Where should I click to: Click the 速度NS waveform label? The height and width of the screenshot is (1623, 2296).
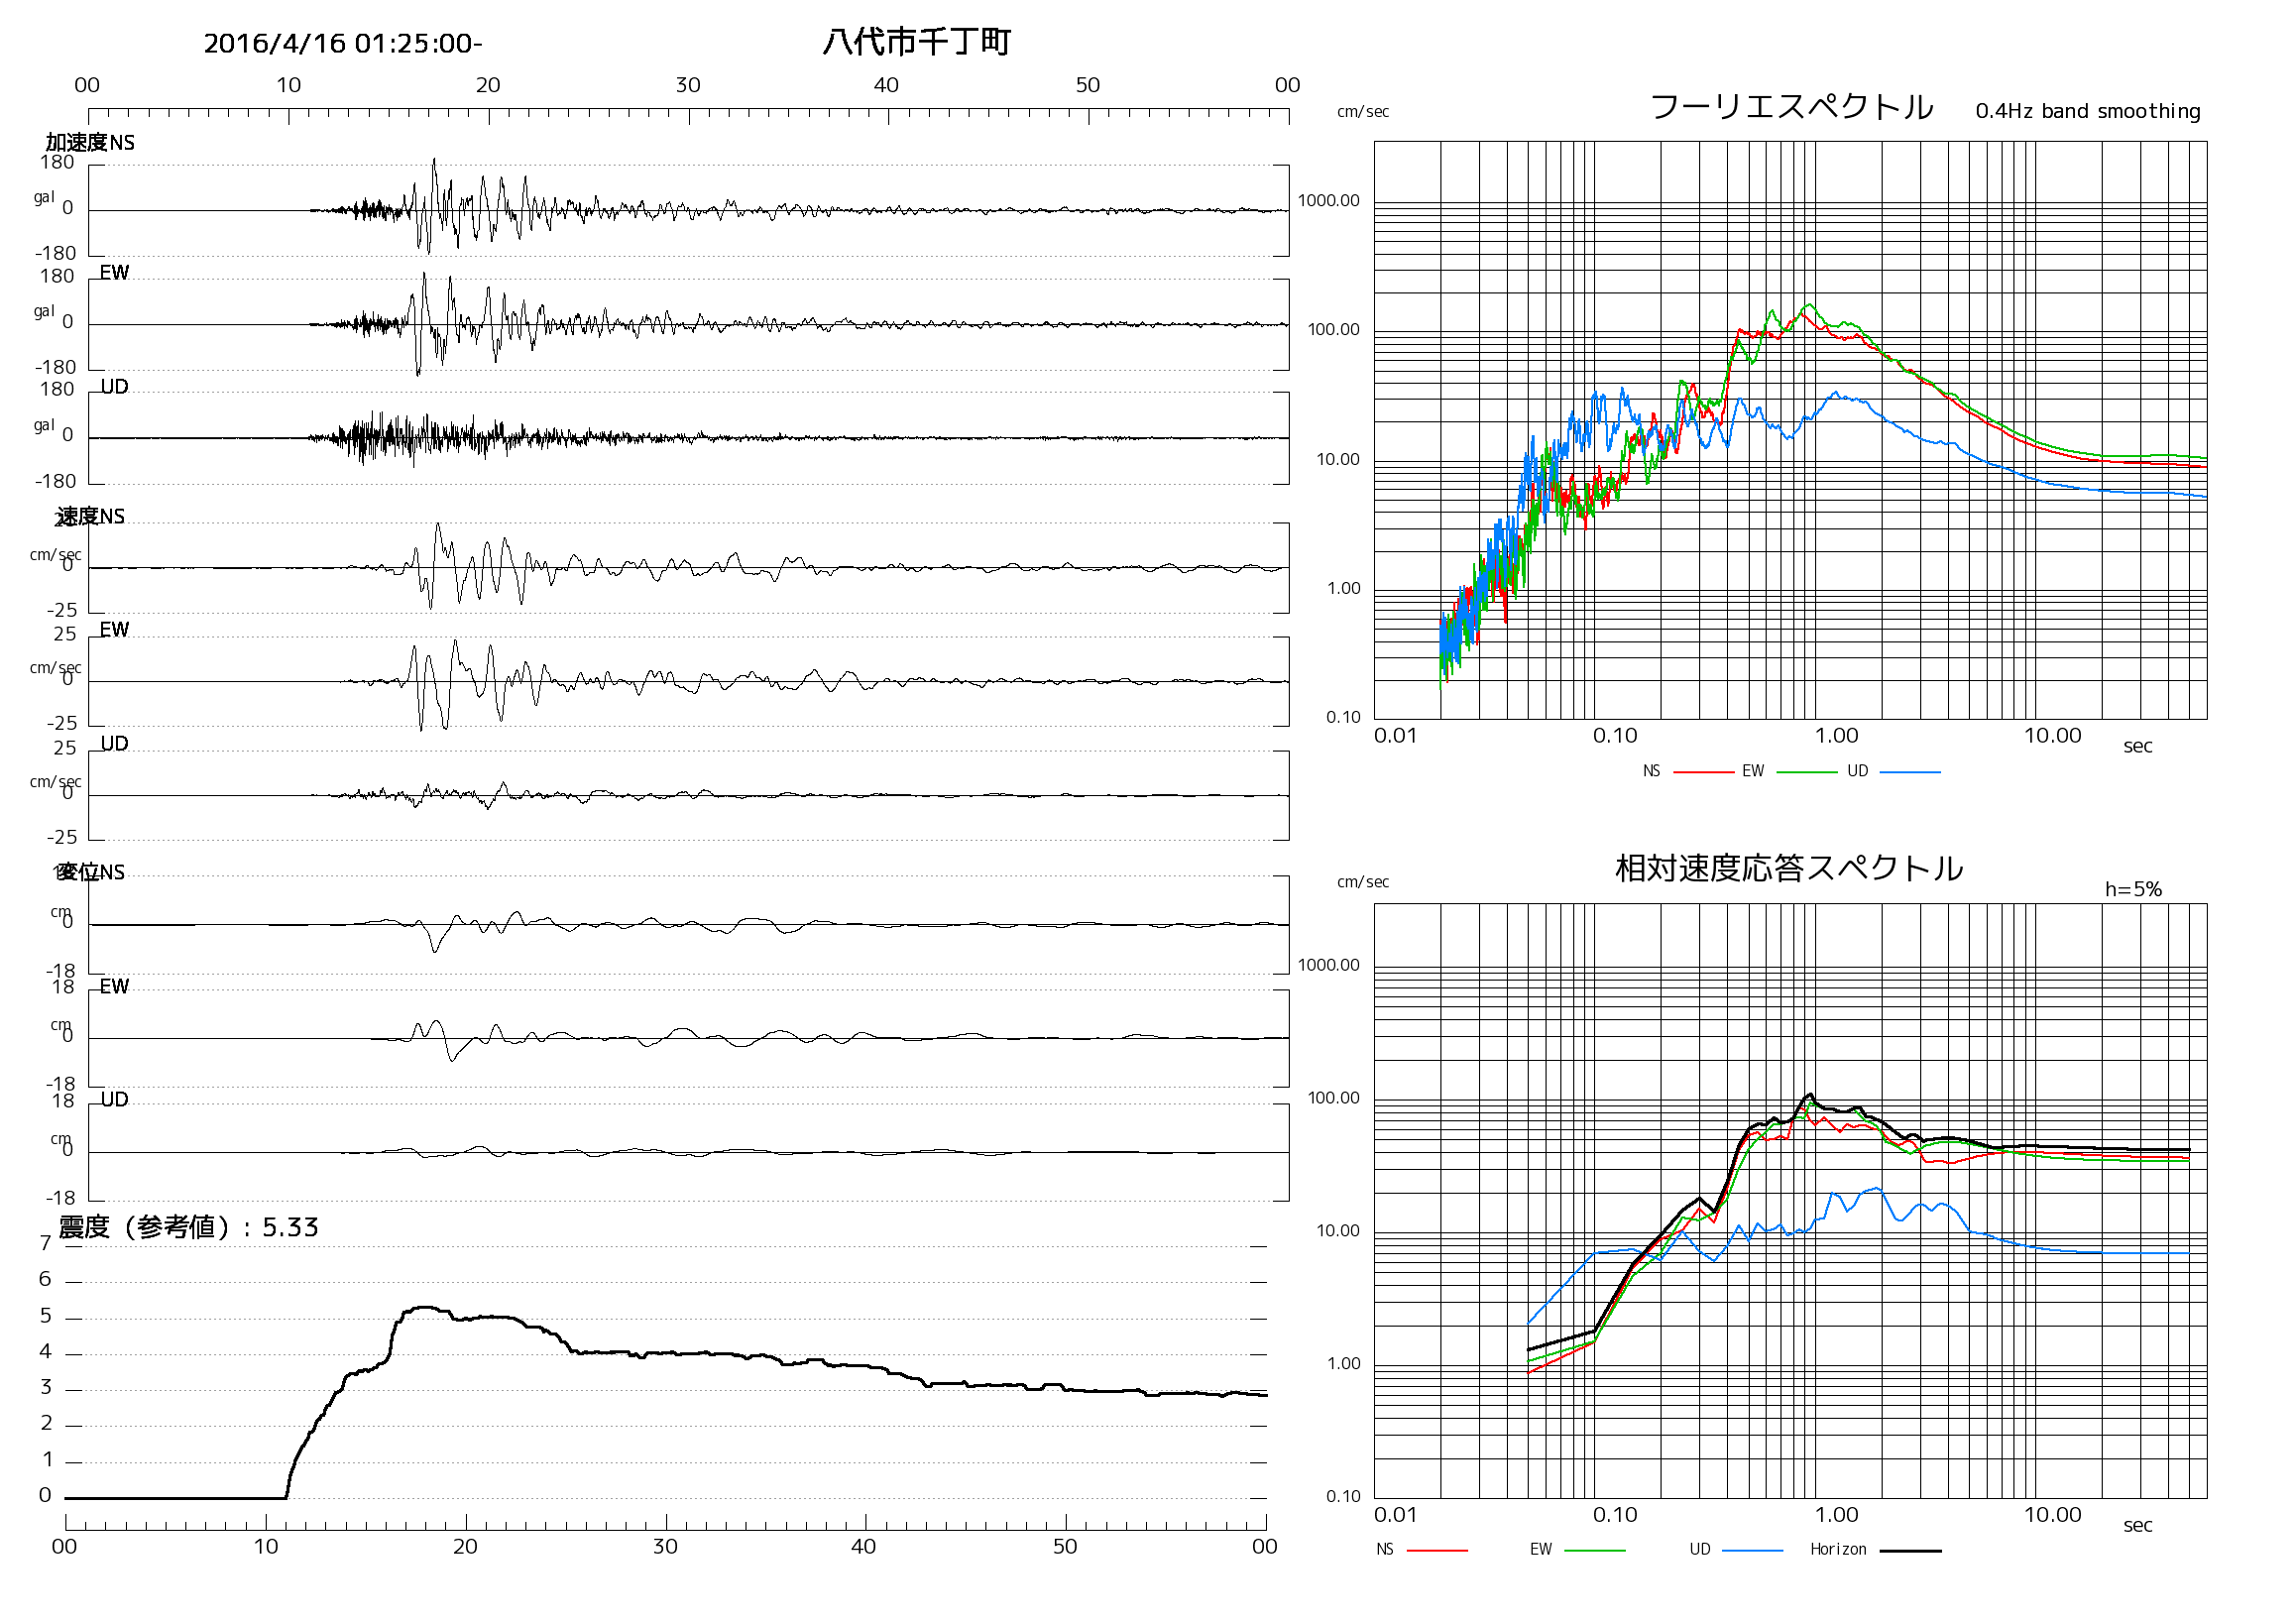point(90,516)
